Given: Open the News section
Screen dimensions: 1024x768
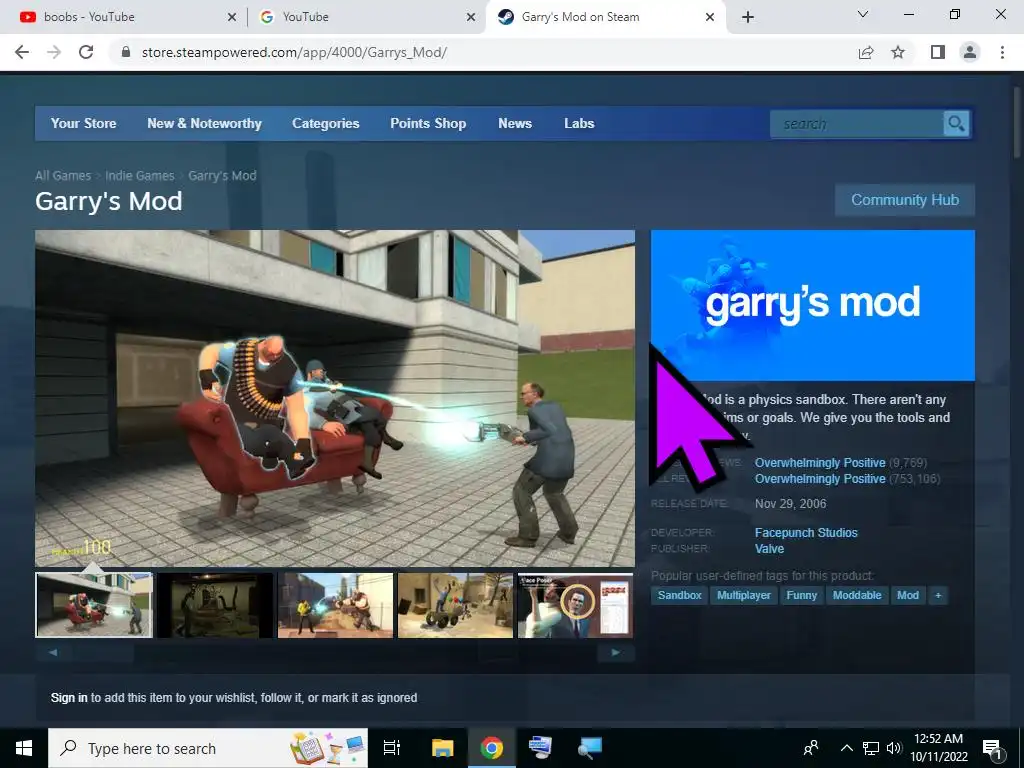Looking at the screenshot, I should 515,123.
